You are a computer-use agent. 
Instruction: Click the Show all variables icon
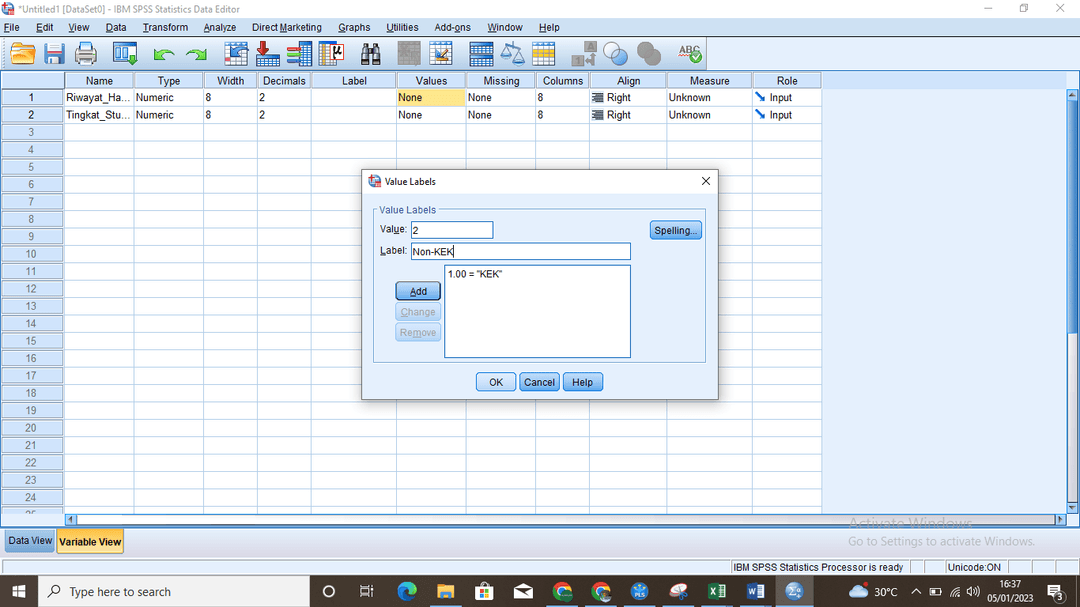[x=648, y=54]
